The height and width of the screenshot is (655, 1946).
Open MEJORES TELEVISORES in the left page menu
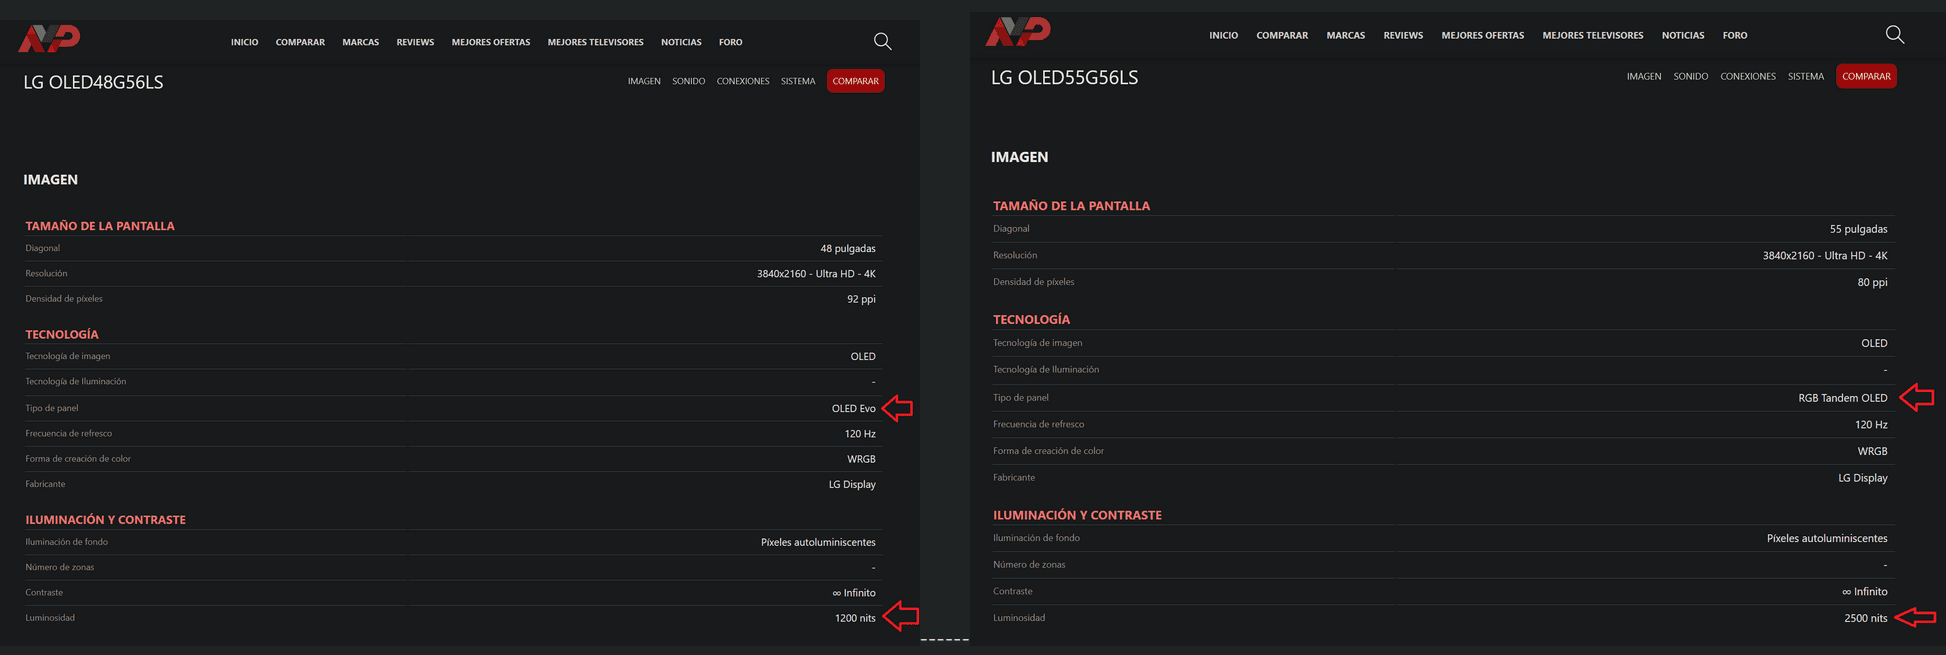pos(595,42)
